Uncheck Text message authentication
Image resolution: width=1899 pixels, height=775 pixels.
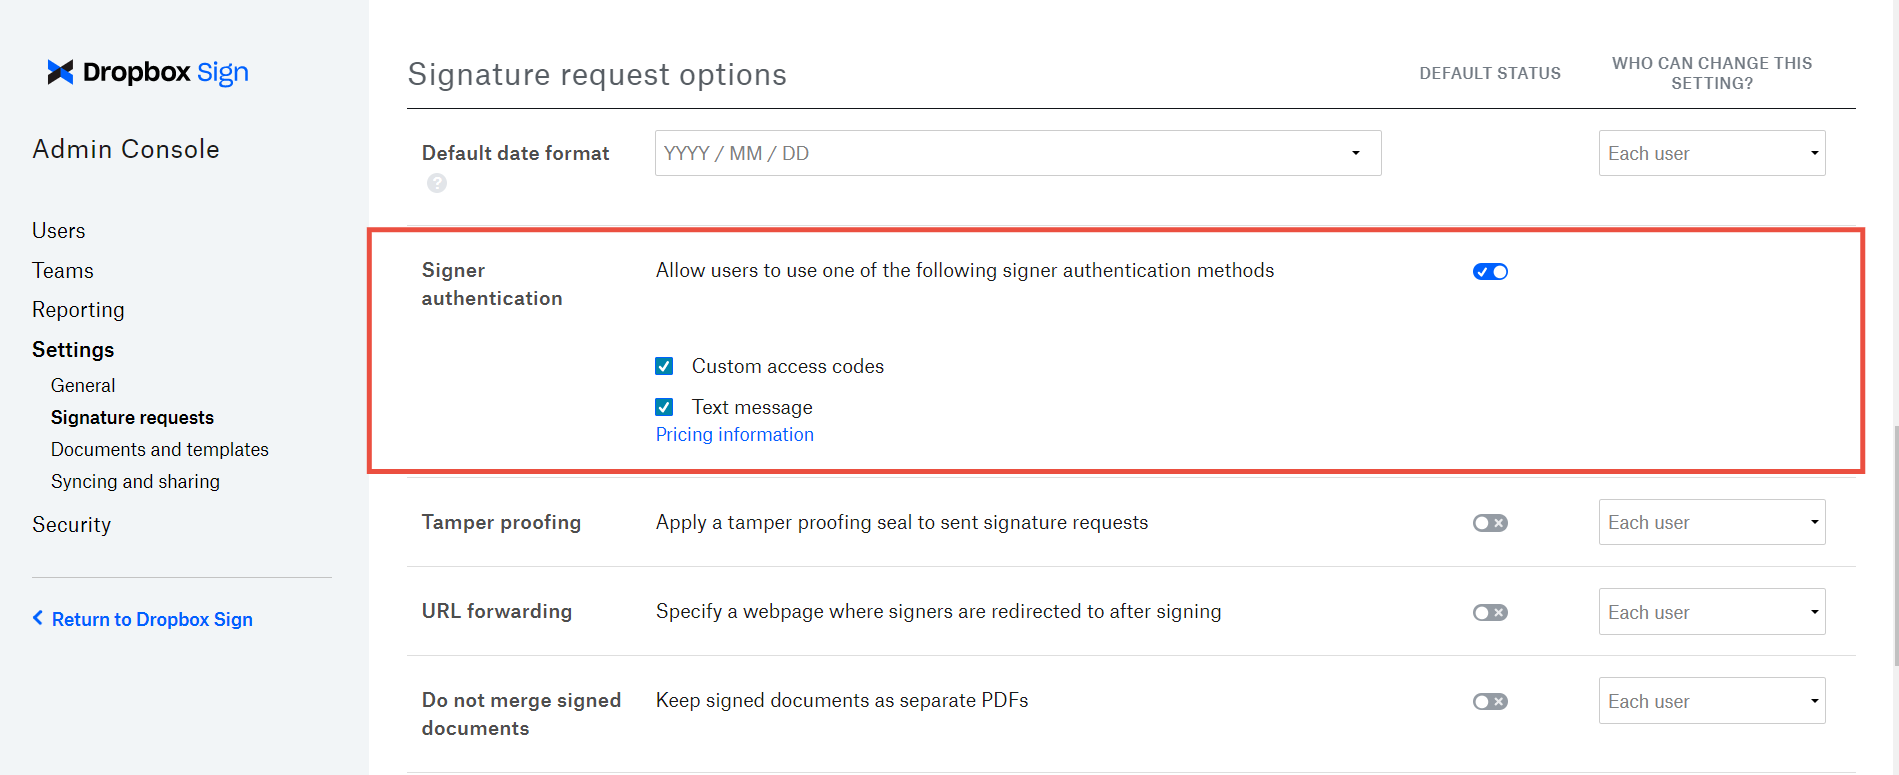(664, 407)
